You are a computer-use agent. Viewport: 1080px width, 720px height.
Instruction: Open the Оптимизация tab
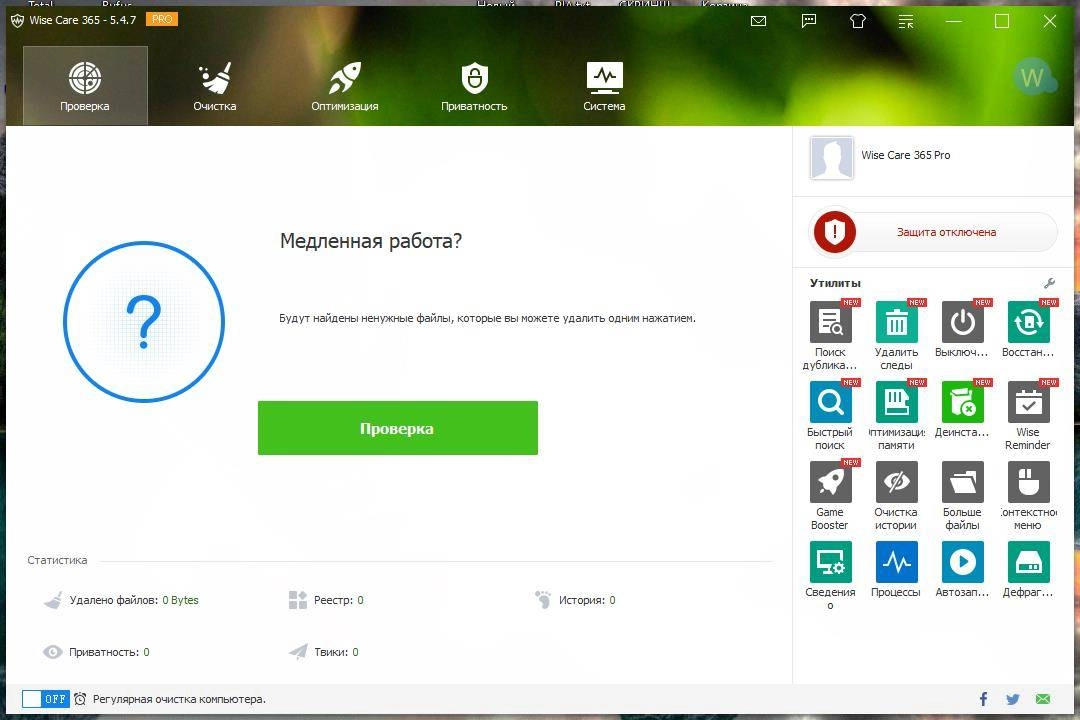point(344,85)
